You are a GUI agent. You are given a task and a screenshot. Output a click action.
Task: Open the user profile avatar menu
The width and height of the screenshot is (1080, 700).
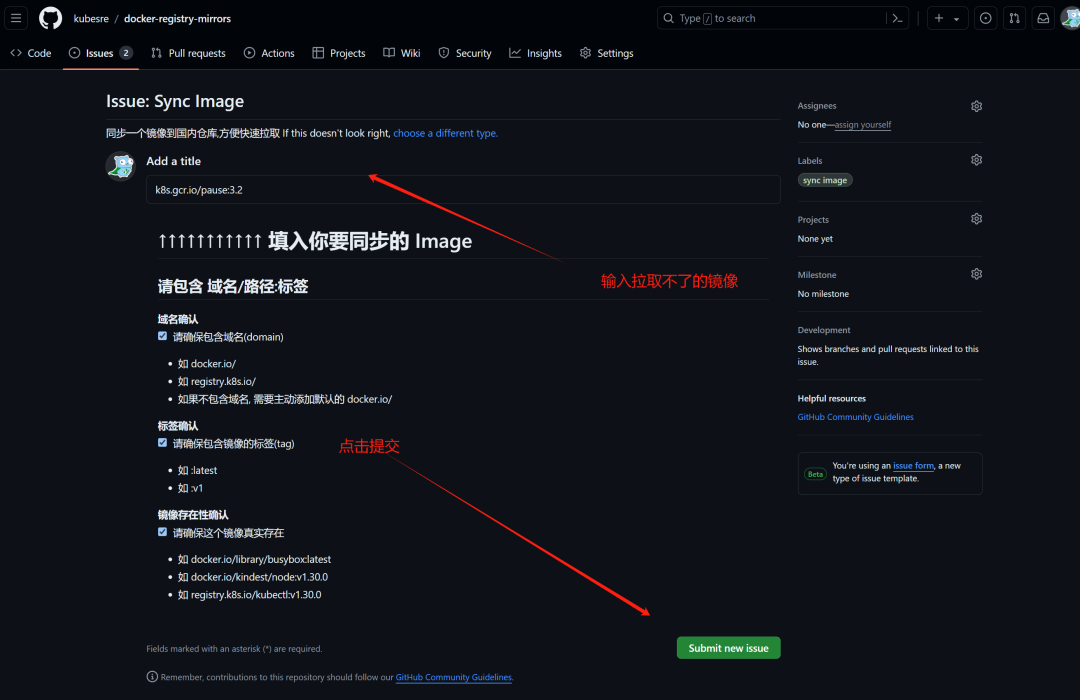[x=1071, y=19]
